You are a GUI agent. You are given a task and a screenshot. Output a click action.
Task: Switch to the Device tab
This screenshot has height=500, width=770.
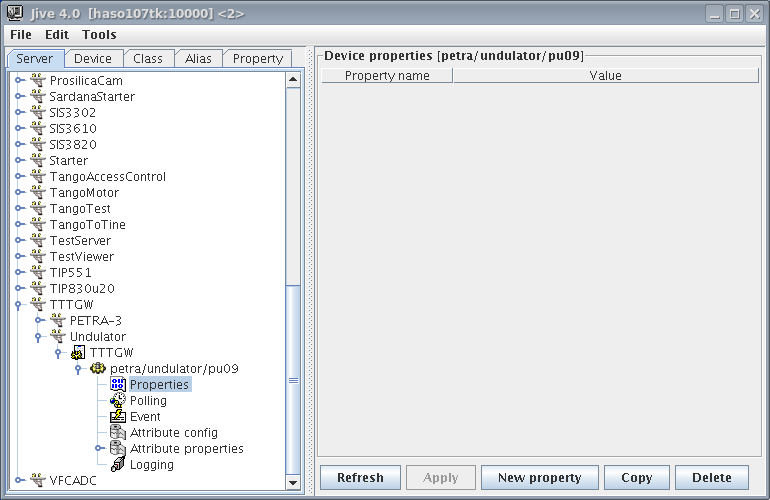93,58
